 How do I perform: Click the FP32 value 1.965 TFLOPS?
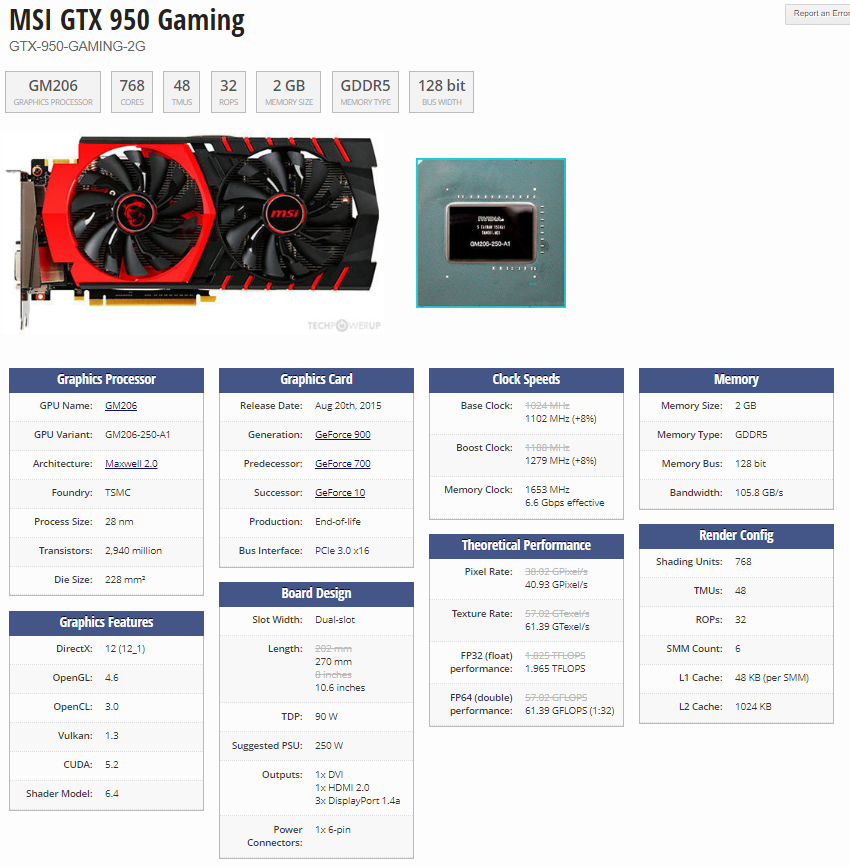[555, 669]
